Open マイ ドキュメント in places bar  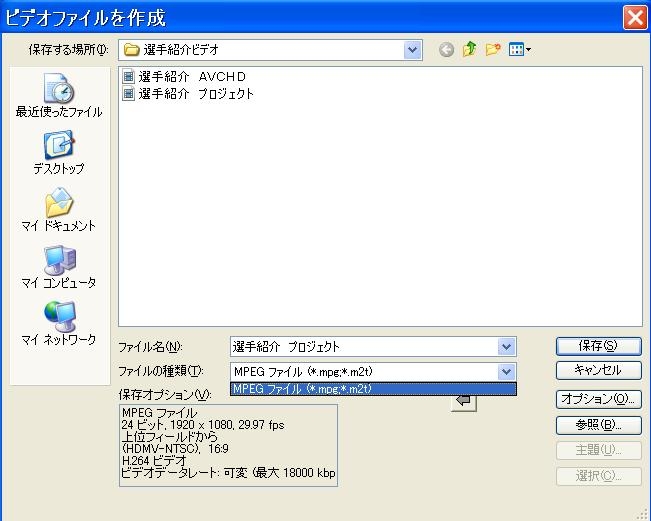point(59,209)
